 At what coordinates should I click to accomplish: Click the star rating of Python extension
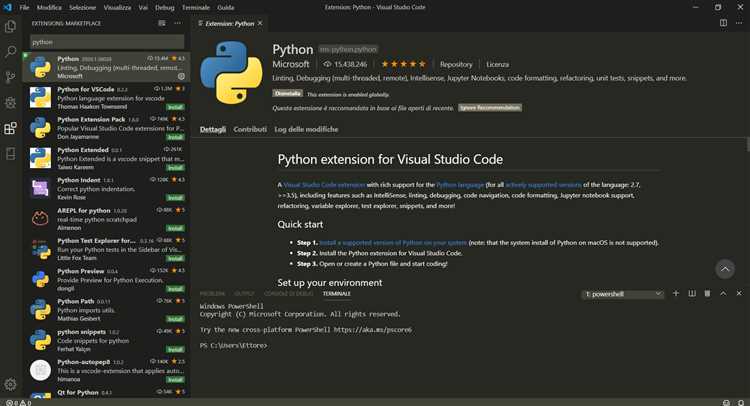click(403, 64)
